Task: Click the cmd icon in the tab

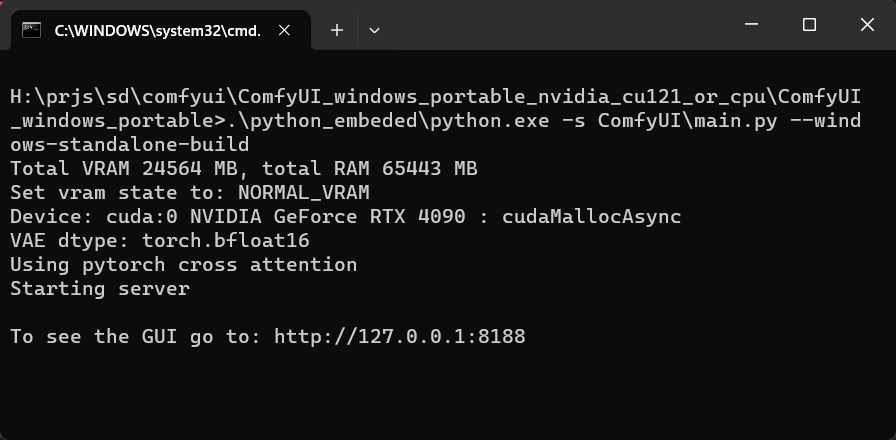Action: [x=32, y=30]
